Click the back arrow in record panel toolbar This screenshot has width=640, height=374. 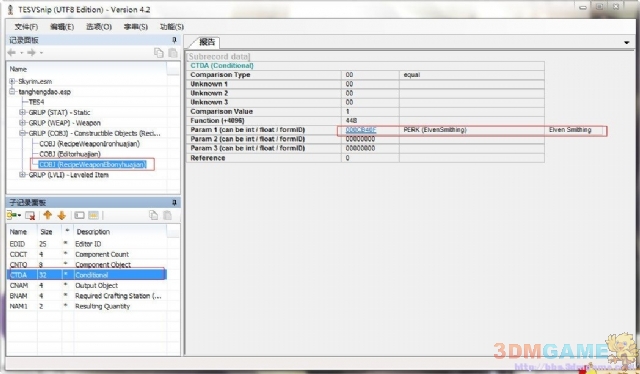pos(12,52)
